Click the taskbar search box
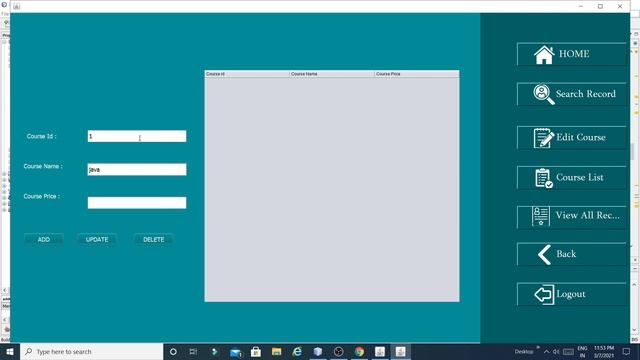The height and width of the screenshot is (360, 640). (x=91, y=351)
